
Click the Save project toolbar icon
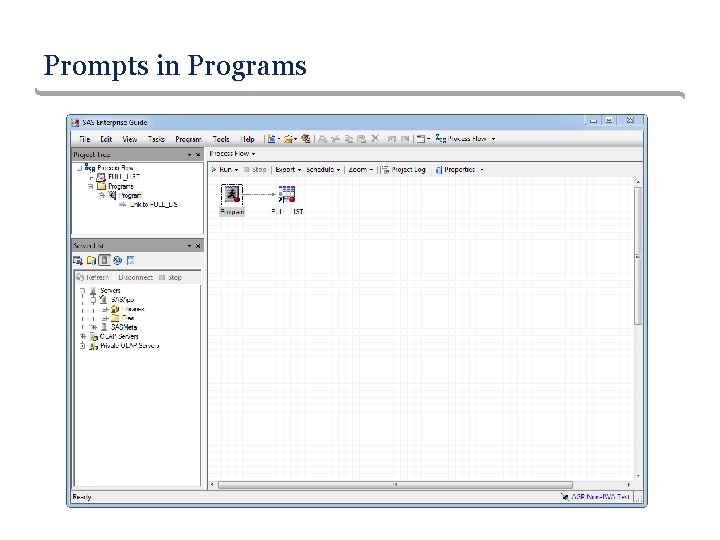pyautogui.click(x=305, y=139)
